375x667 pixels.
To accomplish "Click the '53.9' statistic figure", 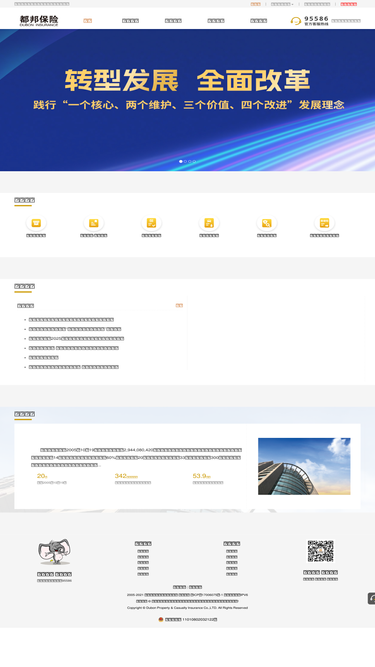I will pos(202,476).
